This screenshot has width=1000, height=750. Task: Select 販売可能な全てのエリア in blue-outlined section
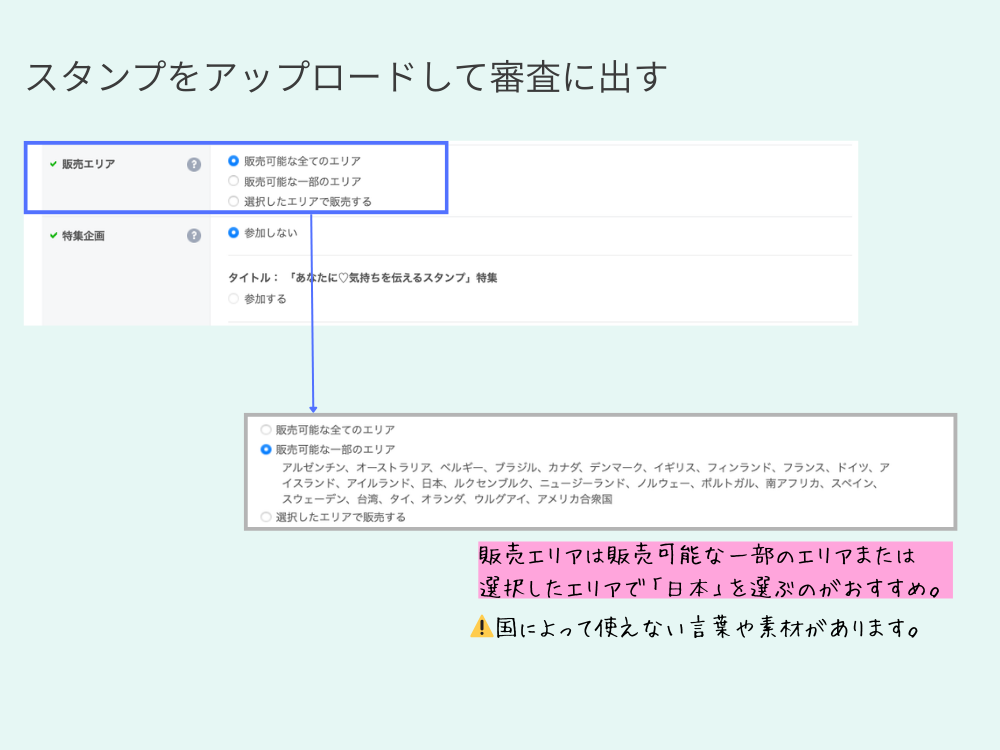coord(234,160)
